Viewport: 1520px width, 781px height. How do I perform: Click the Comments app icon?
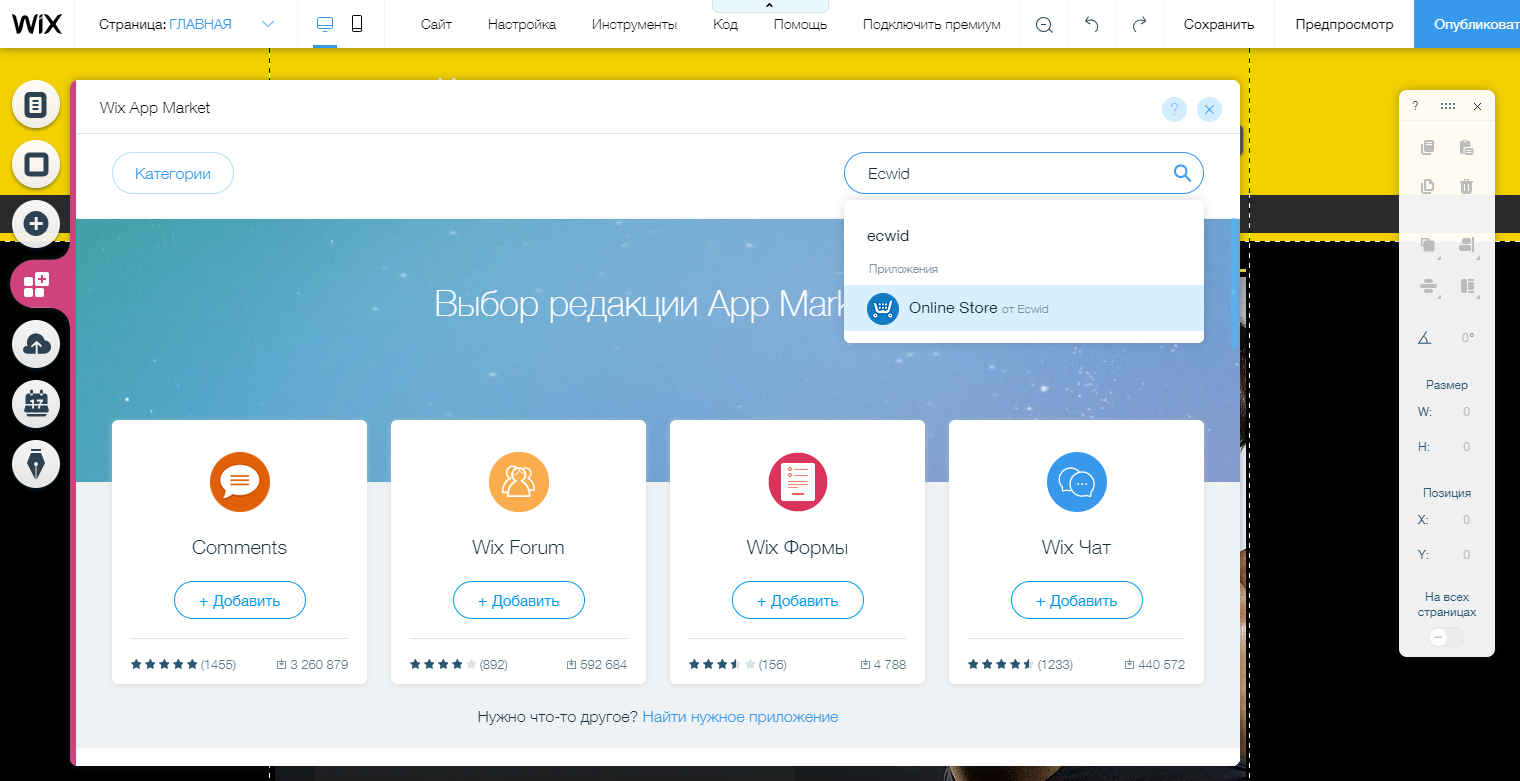[x=240, y=482]
